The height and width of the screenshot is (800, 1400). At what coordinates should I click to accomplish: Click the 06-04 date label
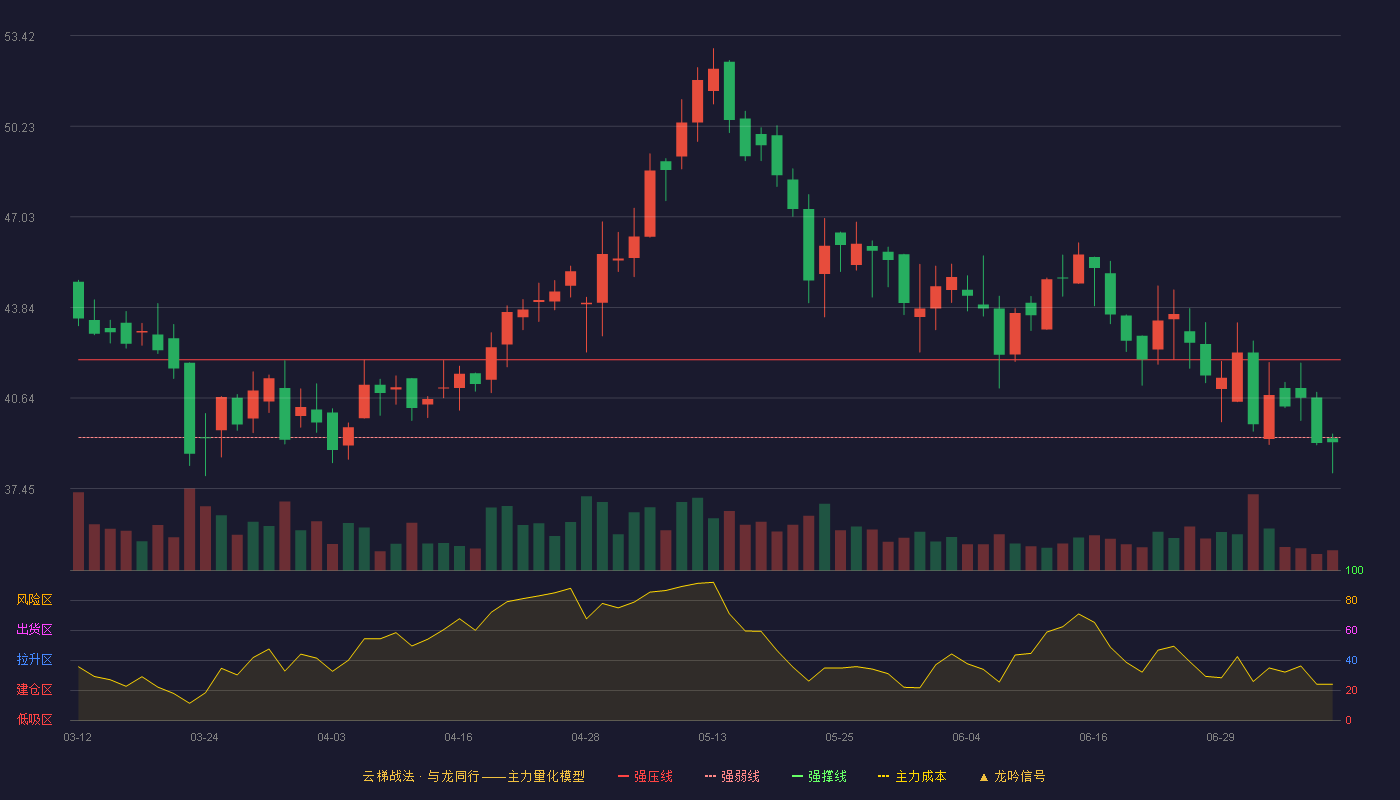966,737
